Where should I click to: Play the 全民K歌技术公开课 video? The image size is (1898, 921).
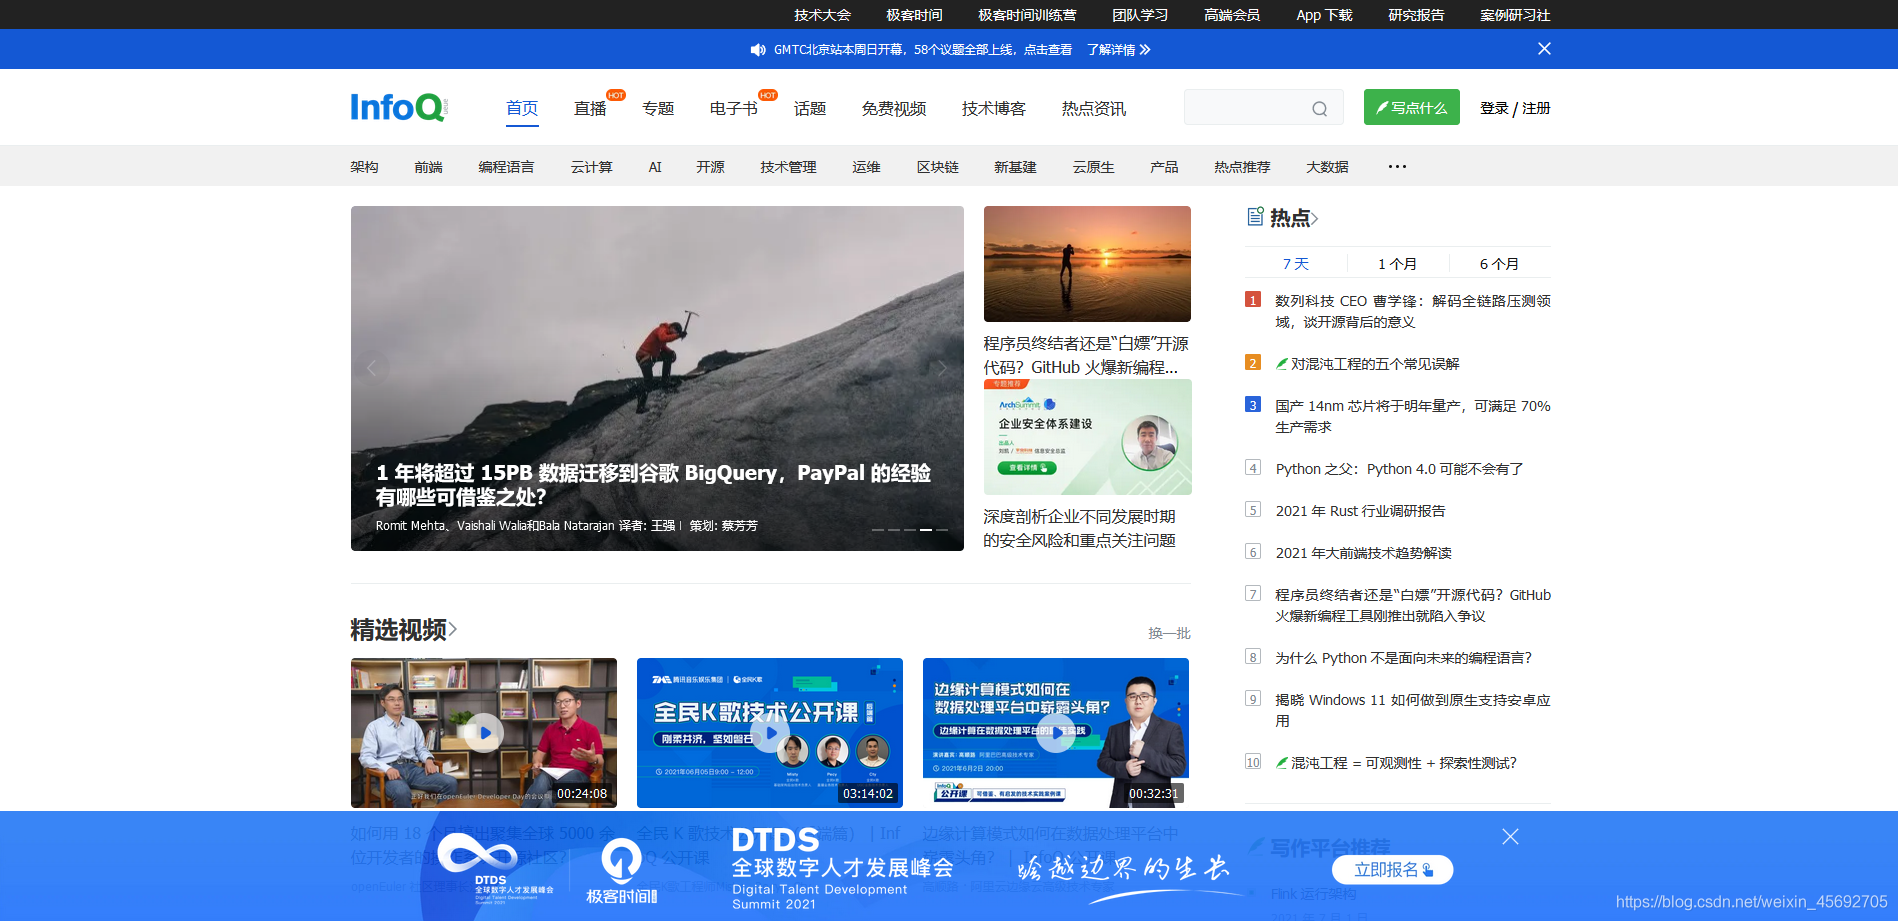[770, 733]
